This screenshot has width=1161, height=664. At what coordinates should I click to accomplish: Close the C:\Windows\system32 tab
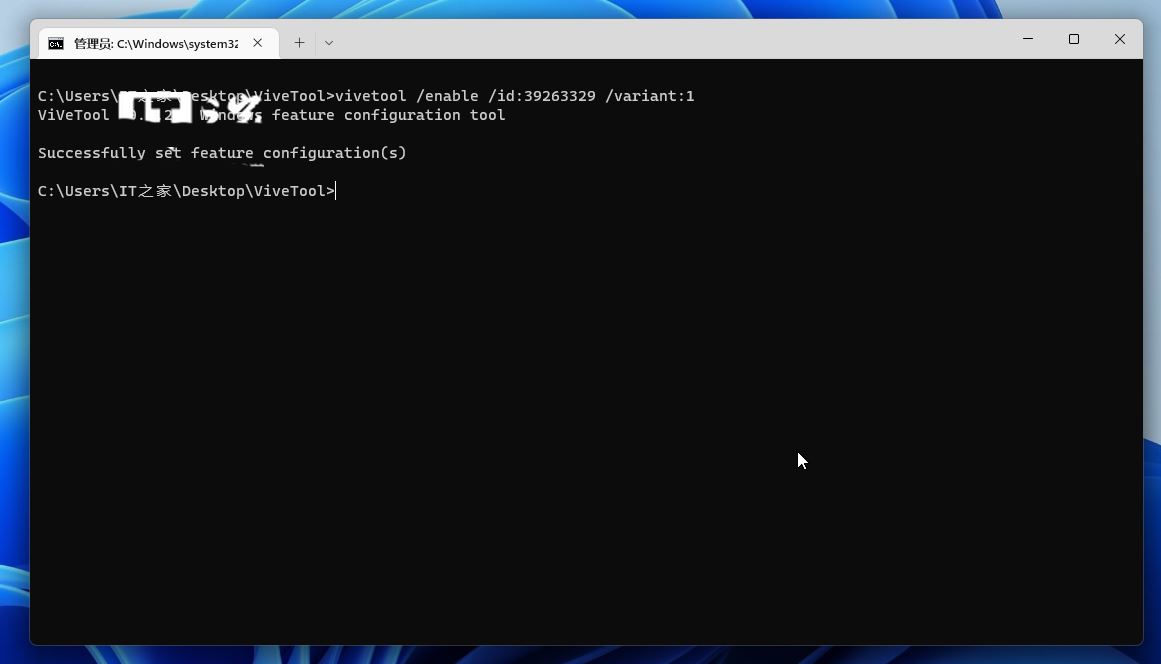pos(258,43)
